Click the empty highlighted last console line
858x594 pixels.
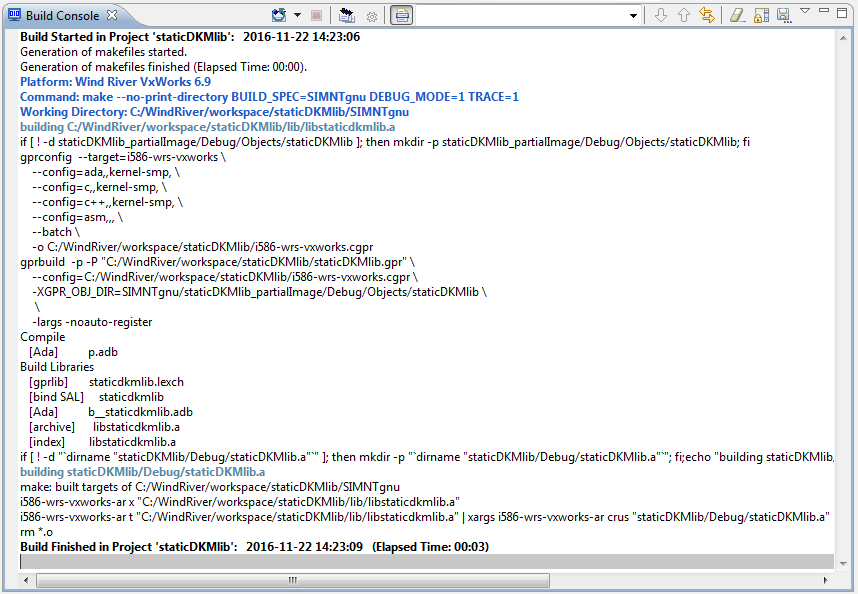[427, 562]
